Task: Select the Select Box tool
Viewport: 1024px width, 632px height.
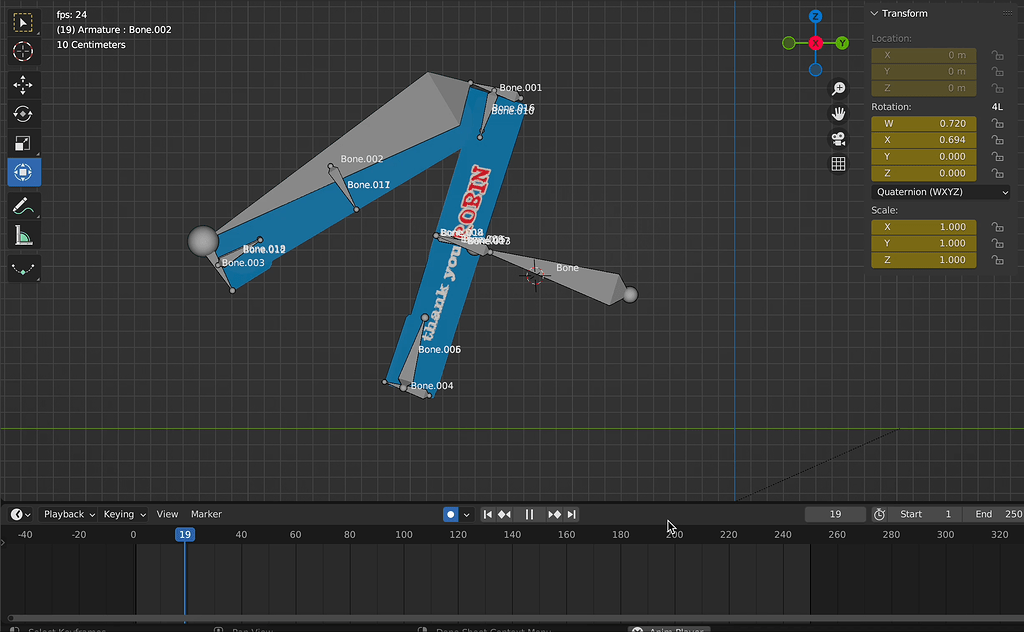Action: click(x=24, y=24)
